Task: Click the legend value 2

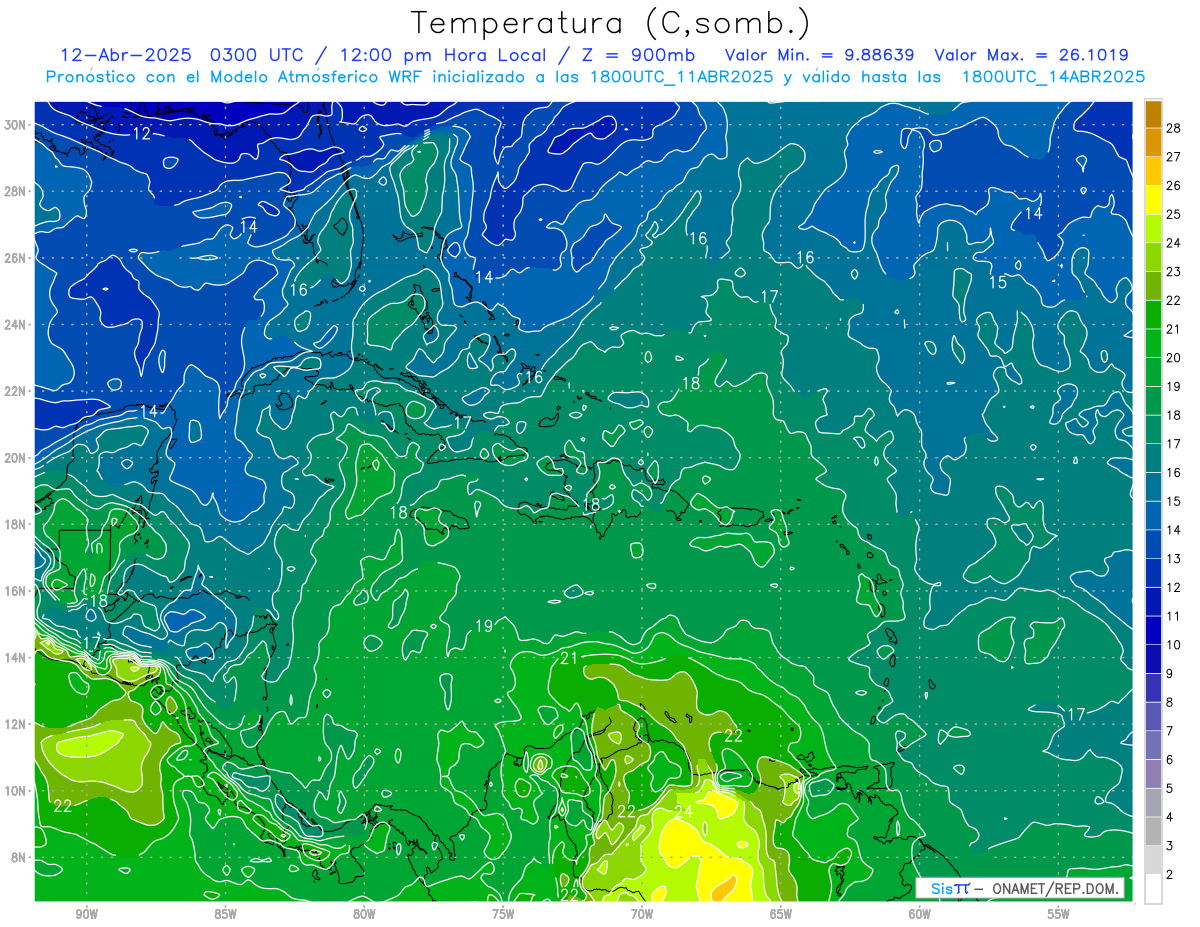Action: (x=1170, y=874)
